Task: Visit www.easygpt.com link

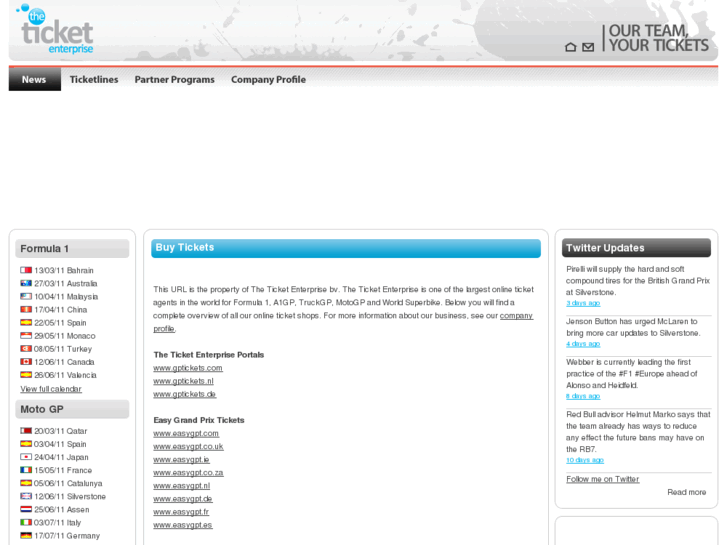Action: coord(186,433)
